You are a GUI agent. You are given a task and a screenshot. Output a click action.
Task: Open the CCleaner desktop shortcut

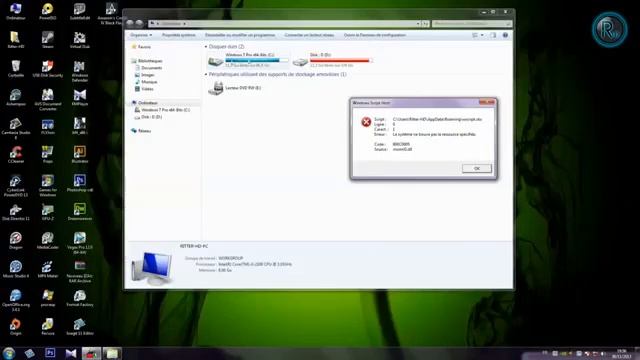[x=16, y=154]
